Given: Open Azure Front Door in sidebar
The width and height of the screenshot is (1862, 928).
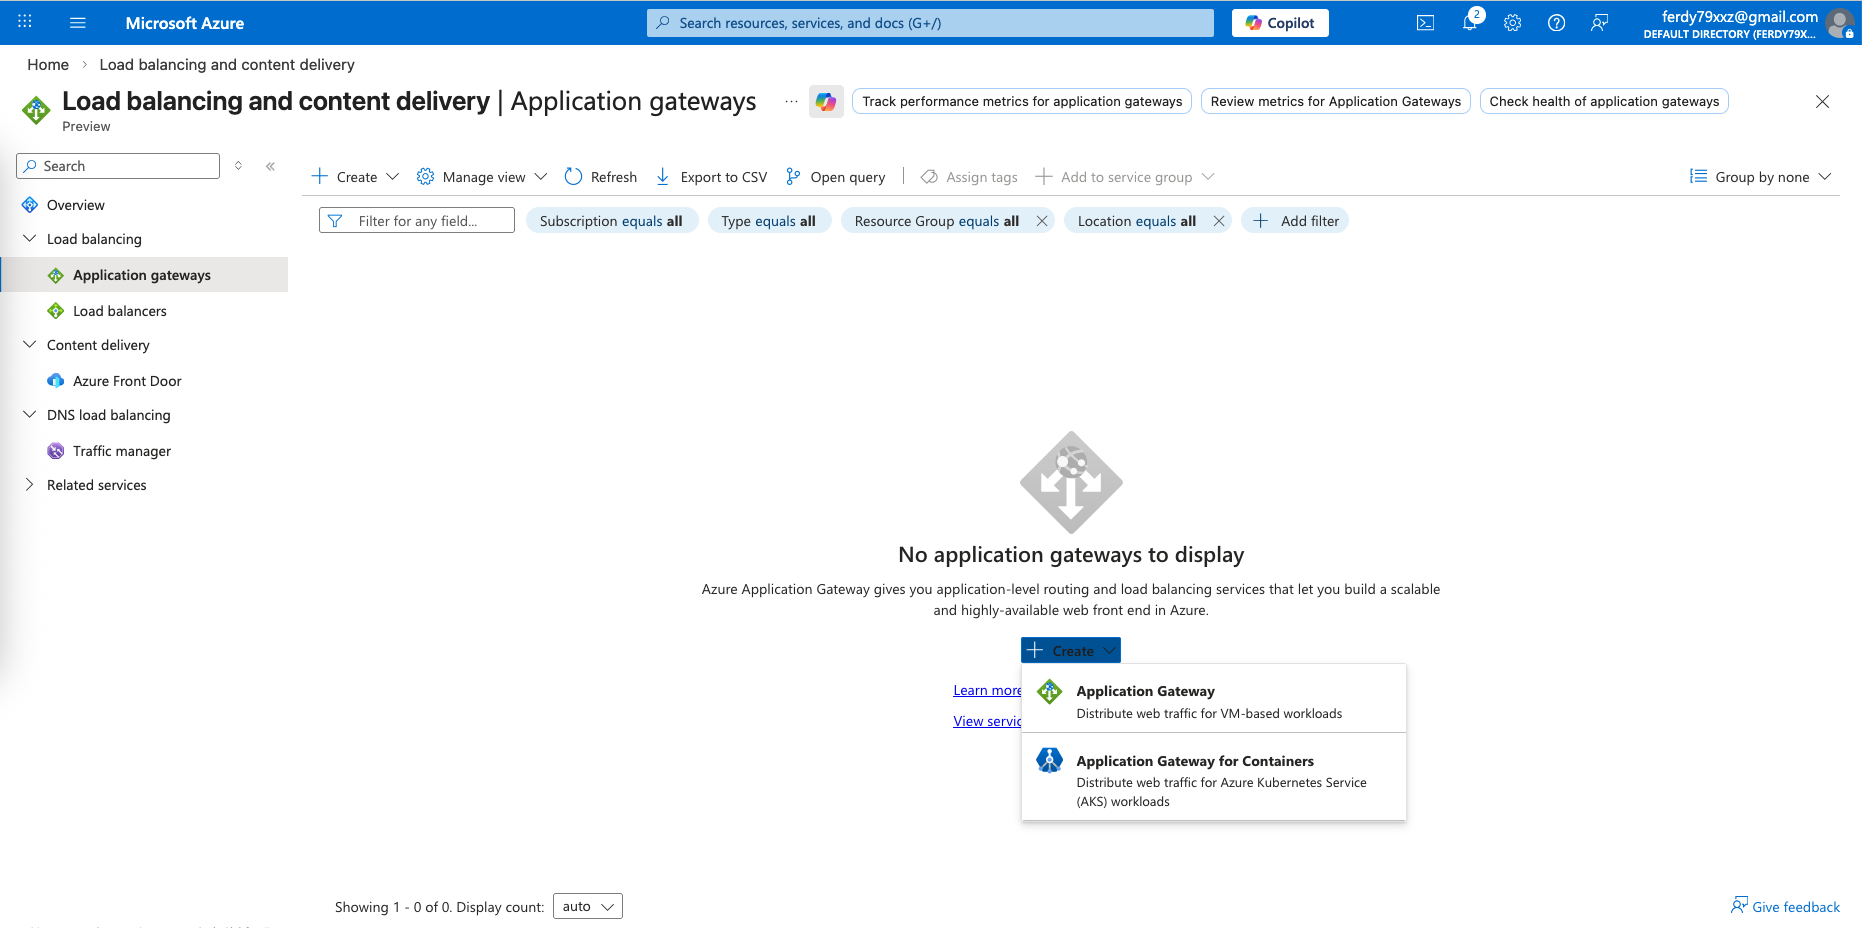Looking at the screenshot, I should (x=127, y=381).
